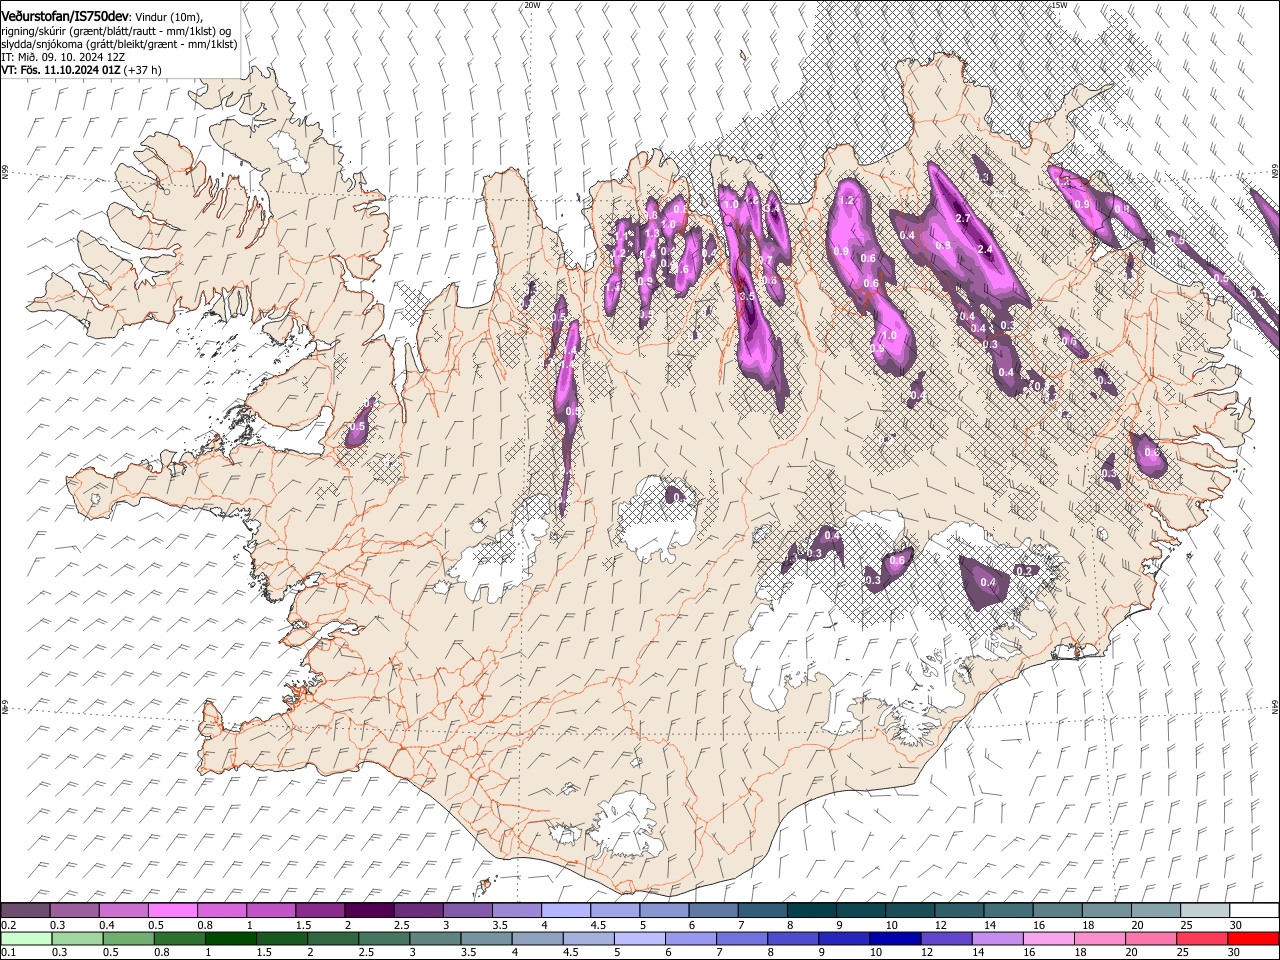Click the 'VT: Fös. 11.10.2024 01Z' valid time

[x=61, y=70]
